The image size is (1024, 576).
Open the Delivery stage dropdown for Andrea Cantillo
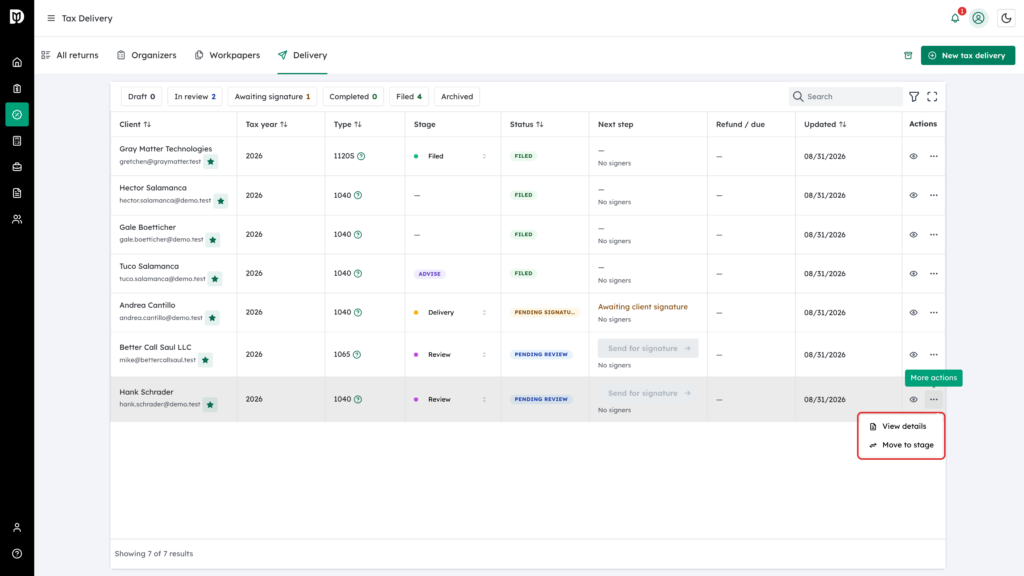pos(451,313)
